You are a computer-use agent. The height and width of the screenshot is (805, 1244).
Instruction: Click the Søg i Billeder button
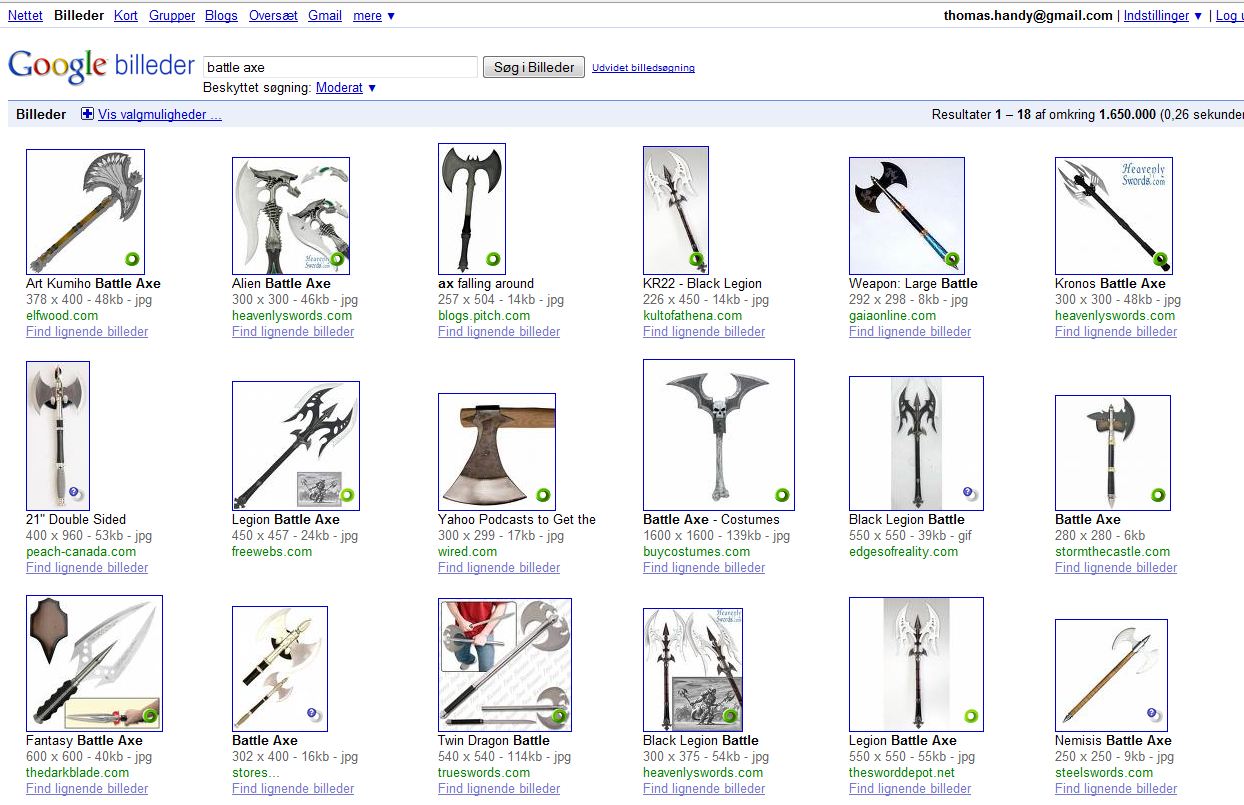534,67
